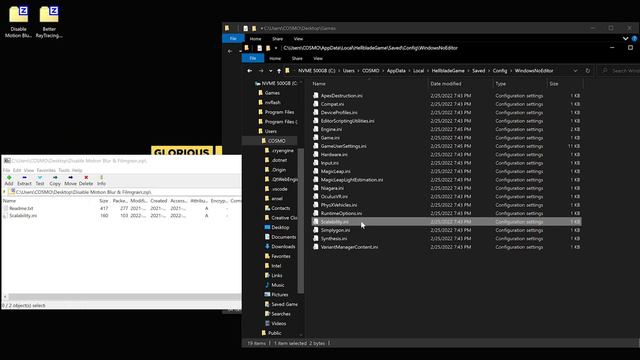This screenshot has width=640, height=360.
Task: Click the Extract button in 7-Zip
Action: tap(24, 180)
